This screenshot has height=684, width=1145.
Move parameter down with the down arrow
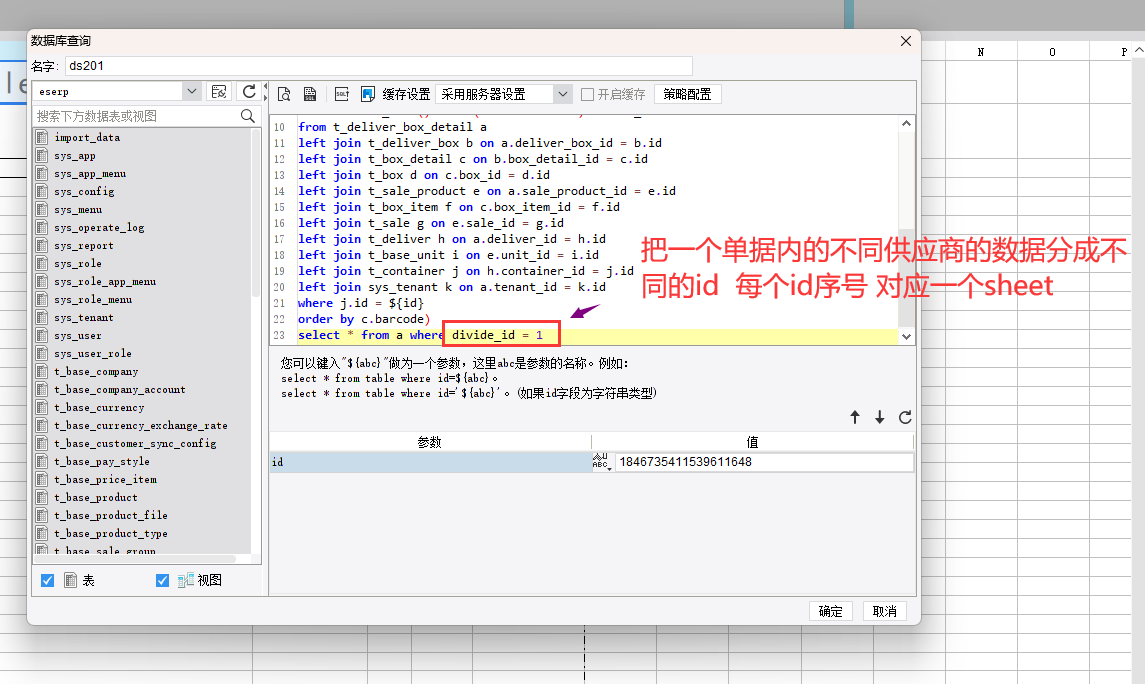pyautogui.click(x=880, y=417)
